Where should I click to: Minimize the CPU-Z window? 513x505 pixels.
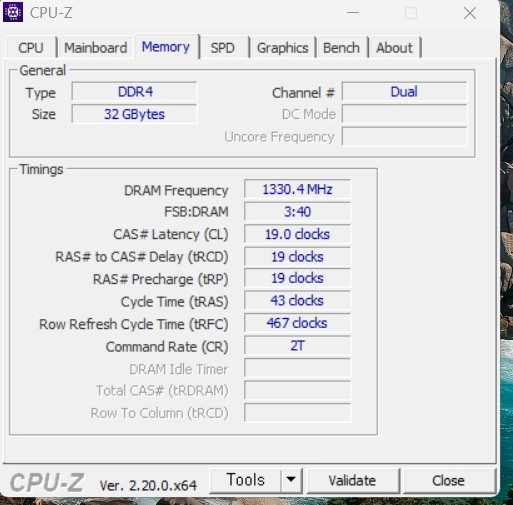click(353, 13)
